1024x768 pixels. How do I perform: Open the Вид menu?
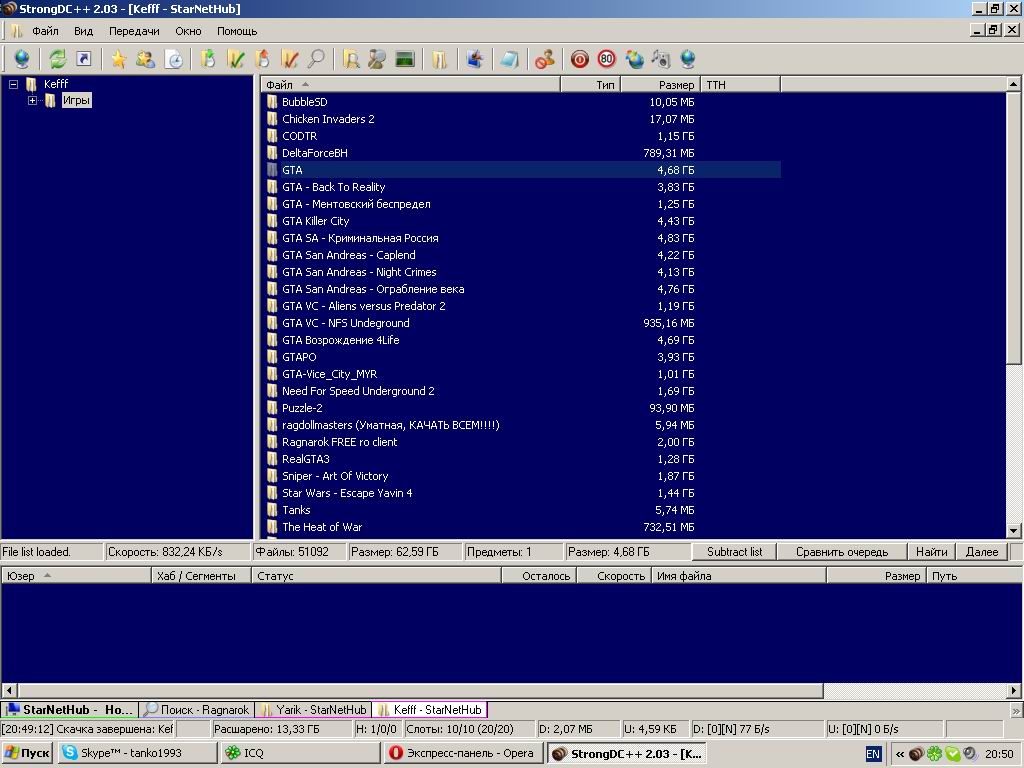point(84,31)
